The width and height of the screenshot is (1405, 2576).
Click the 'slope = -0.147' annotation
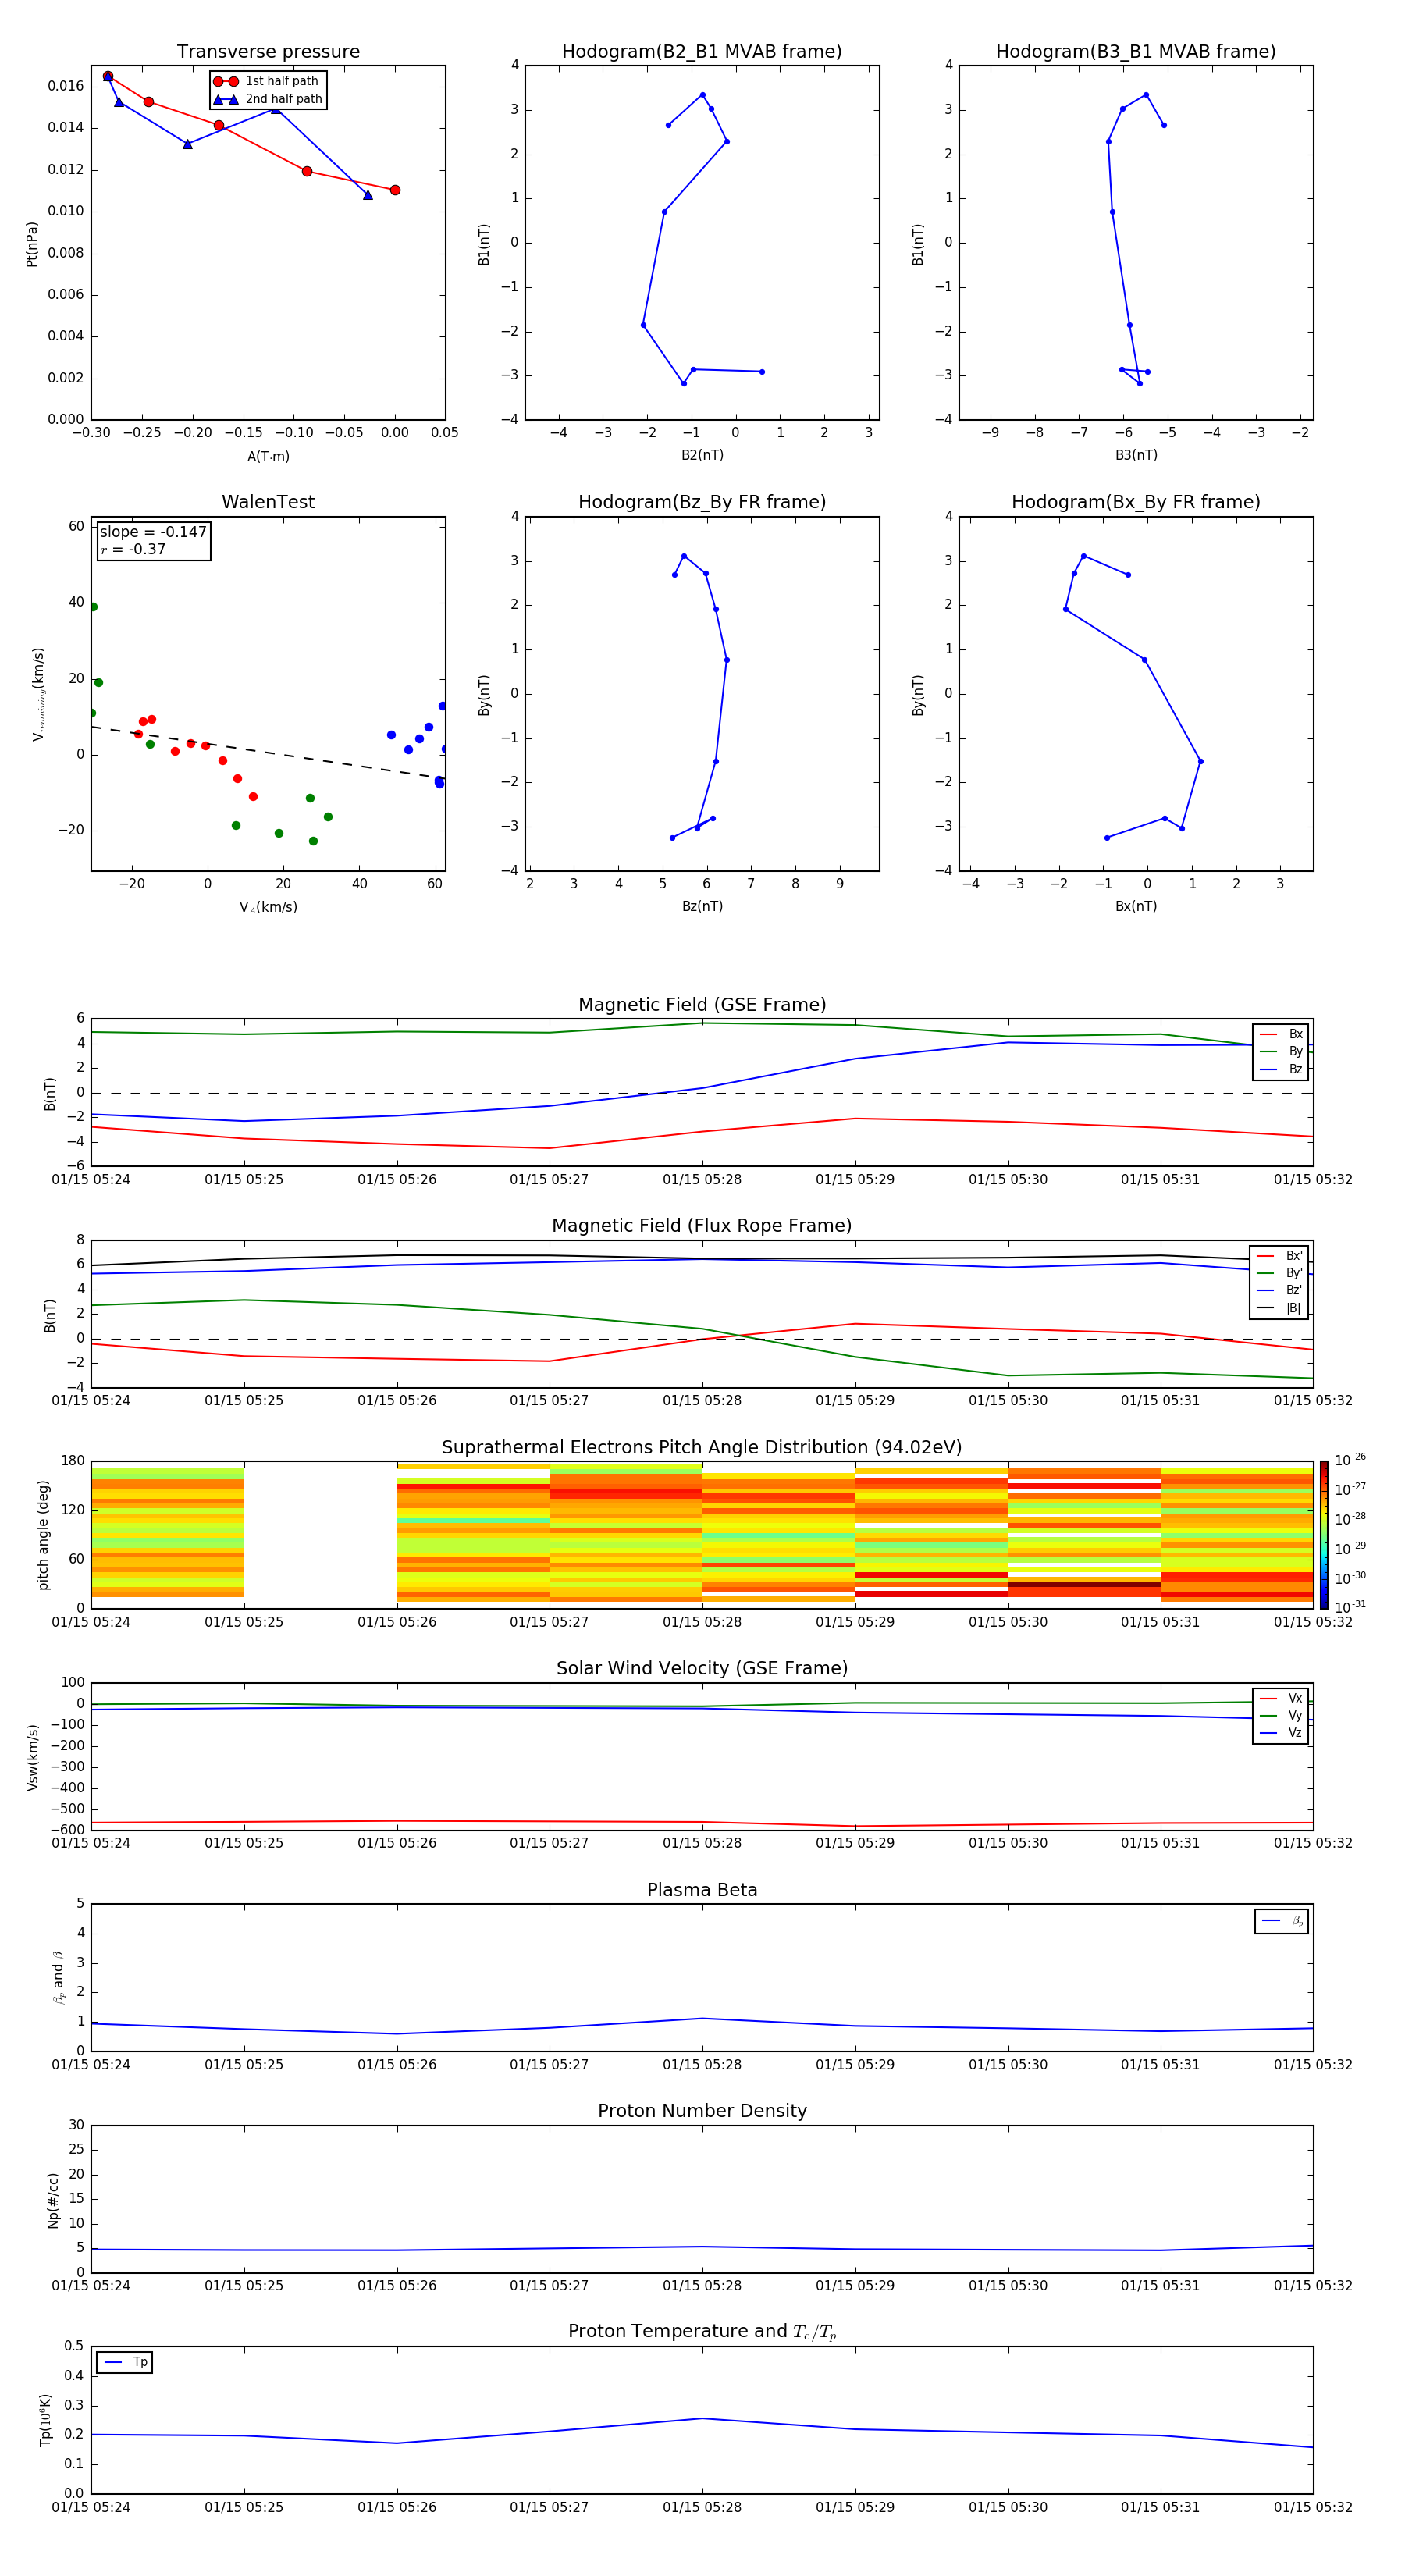(x=153, y=532)
